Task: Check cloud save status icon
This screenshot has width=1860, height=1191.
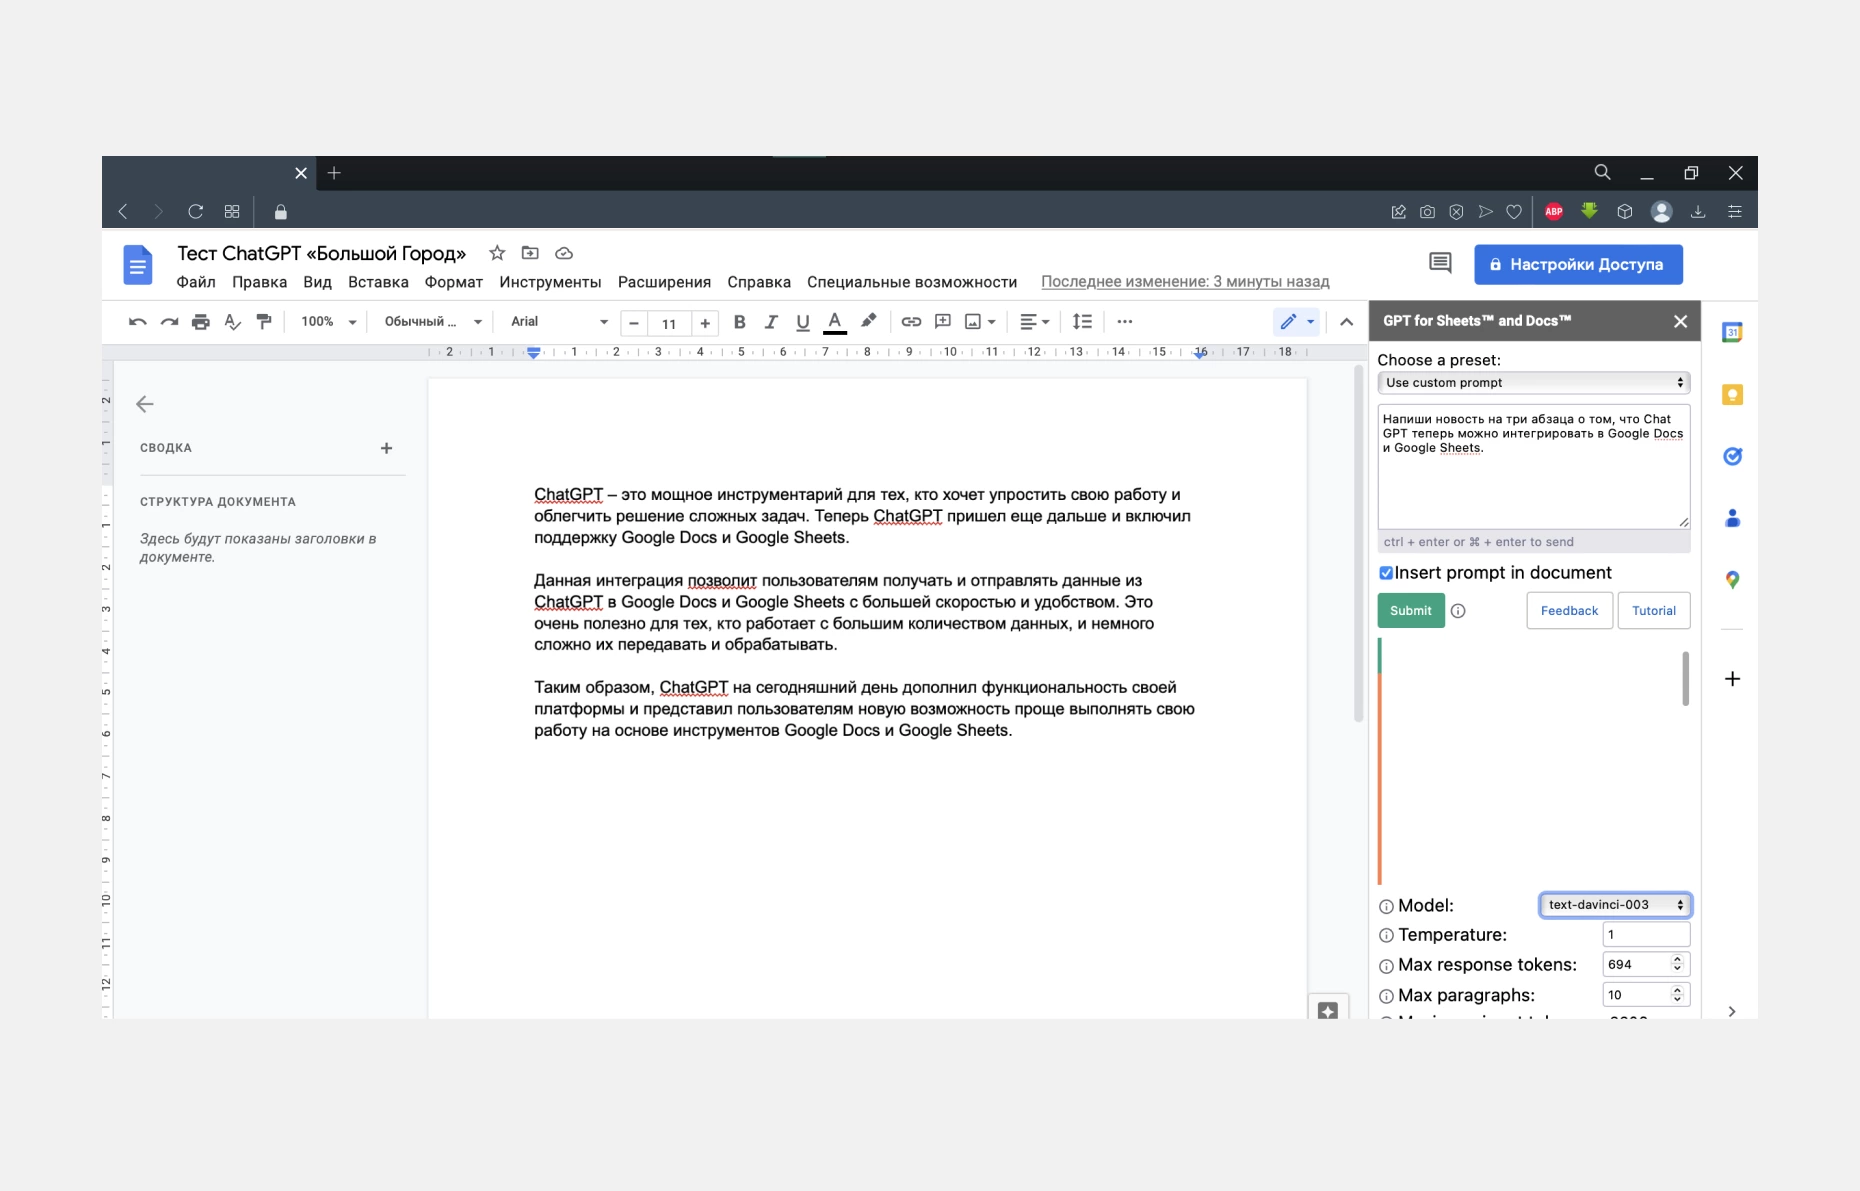Action: click(x=564, y=253)
